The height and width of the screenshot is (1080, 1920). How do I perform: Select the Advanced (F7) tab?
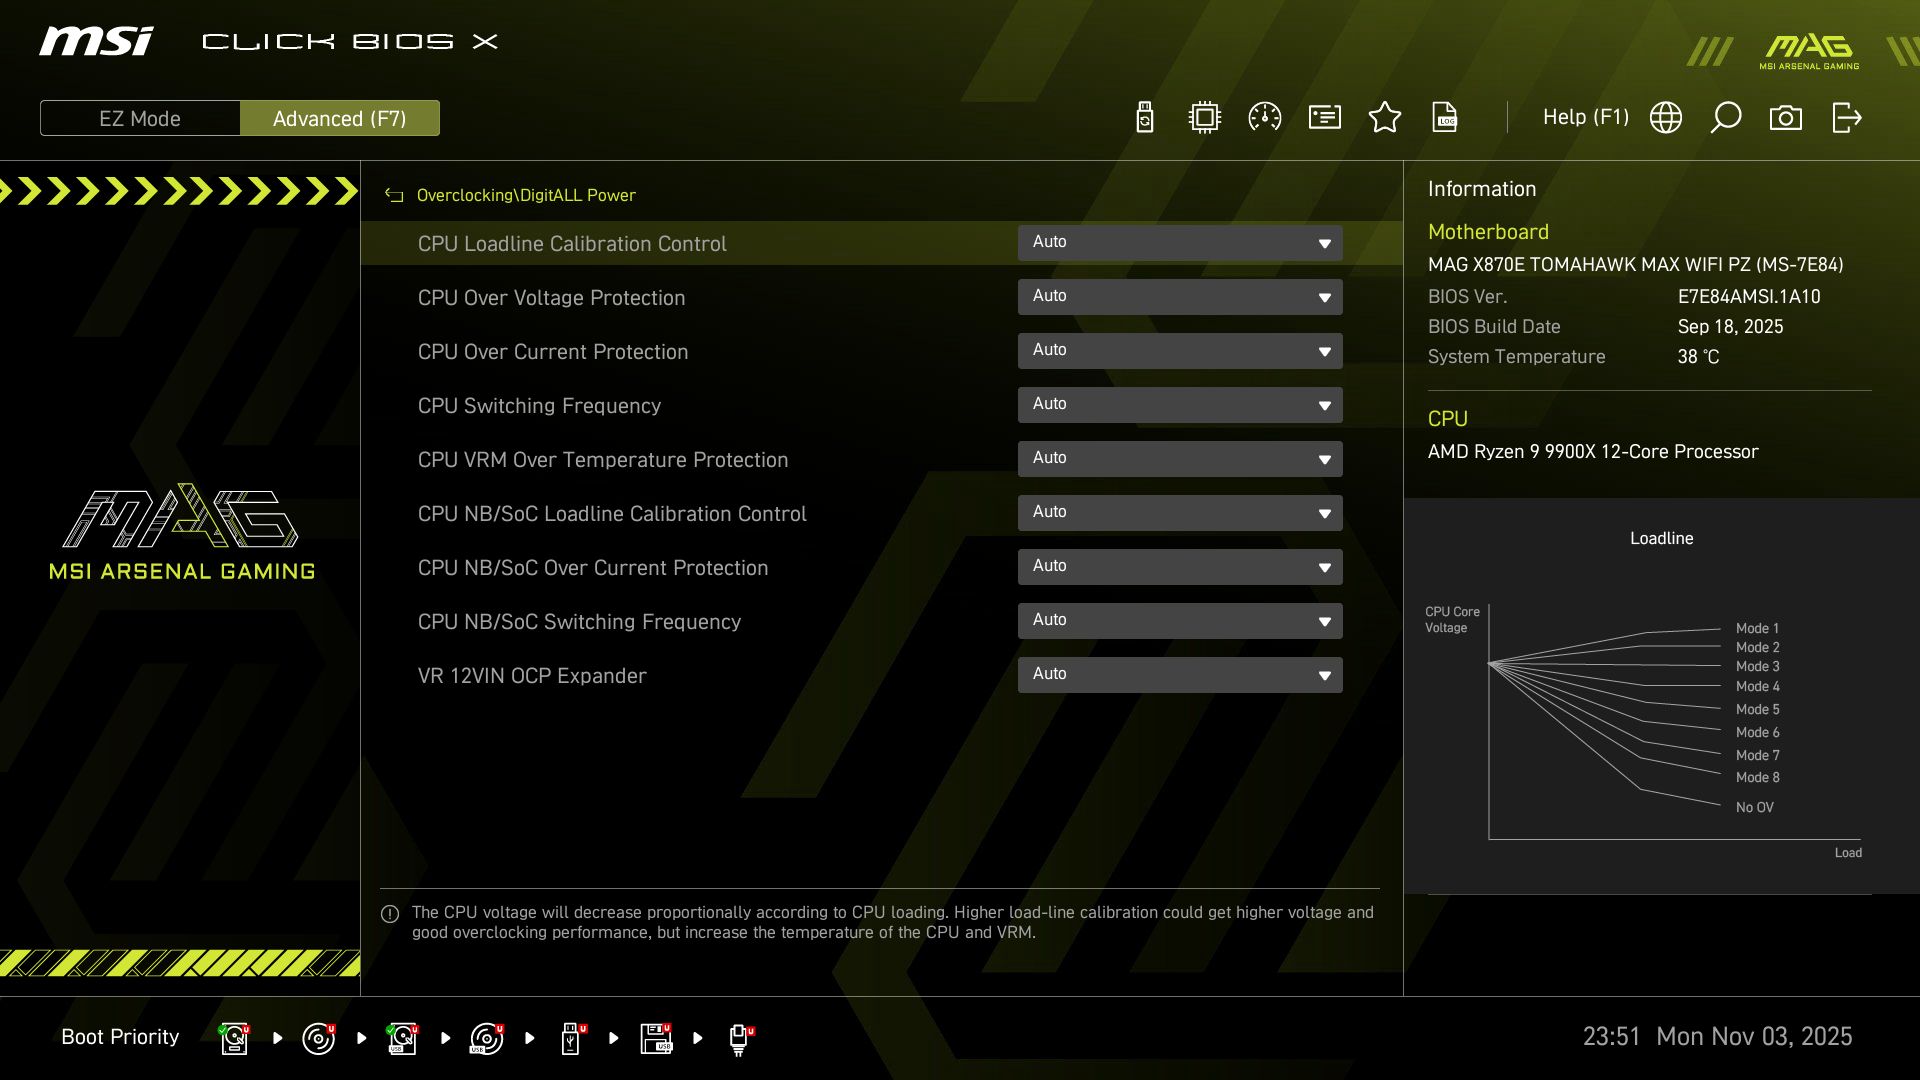pos(340,117)
